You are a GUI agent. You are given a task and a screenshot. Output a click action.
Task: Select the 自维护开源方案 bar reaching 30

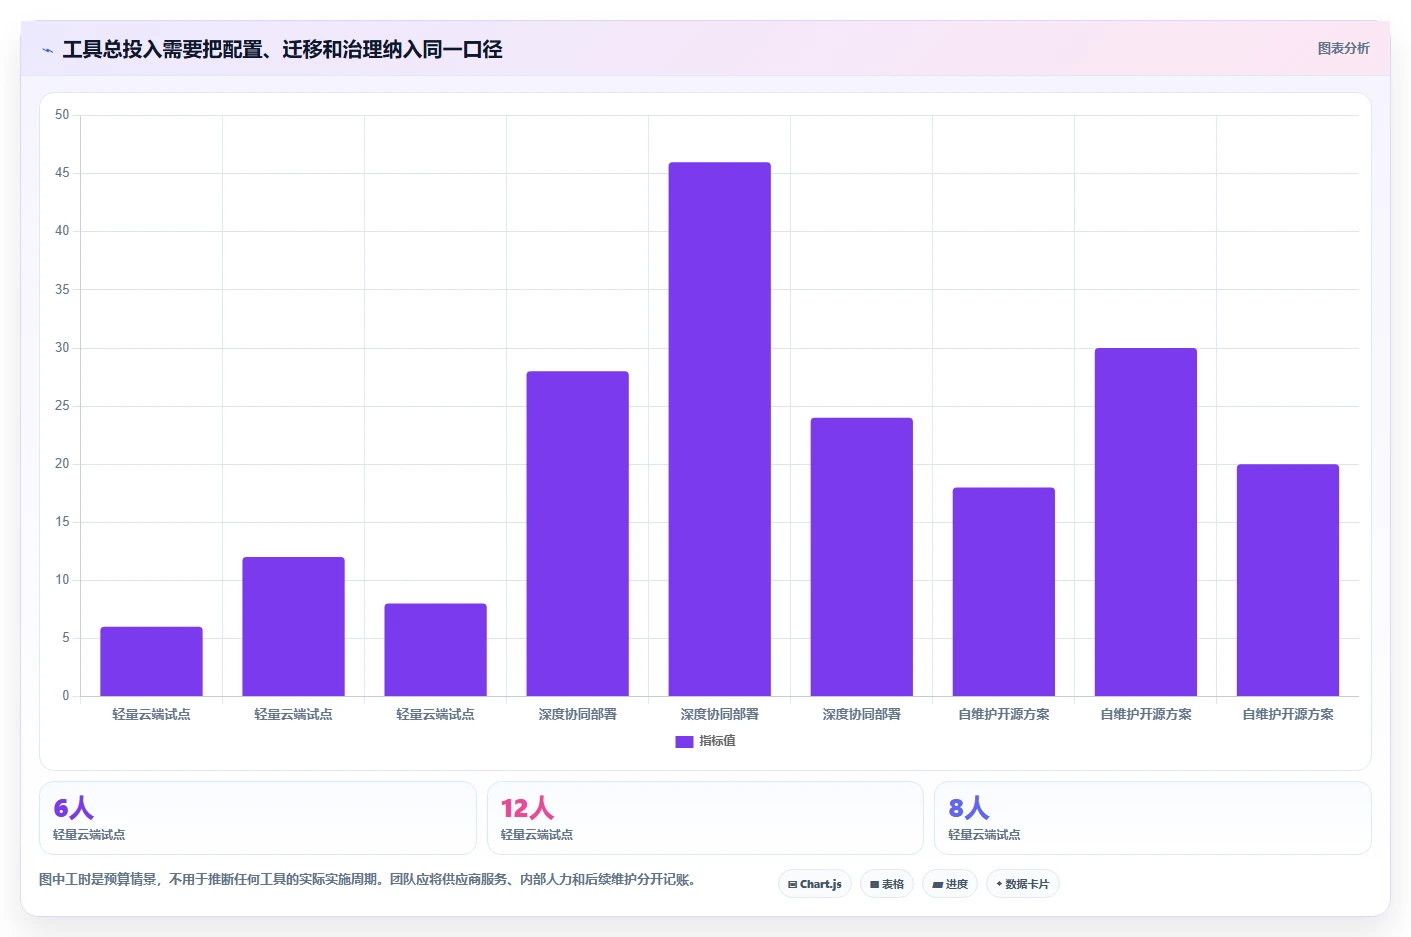(x=1145, y=522)
